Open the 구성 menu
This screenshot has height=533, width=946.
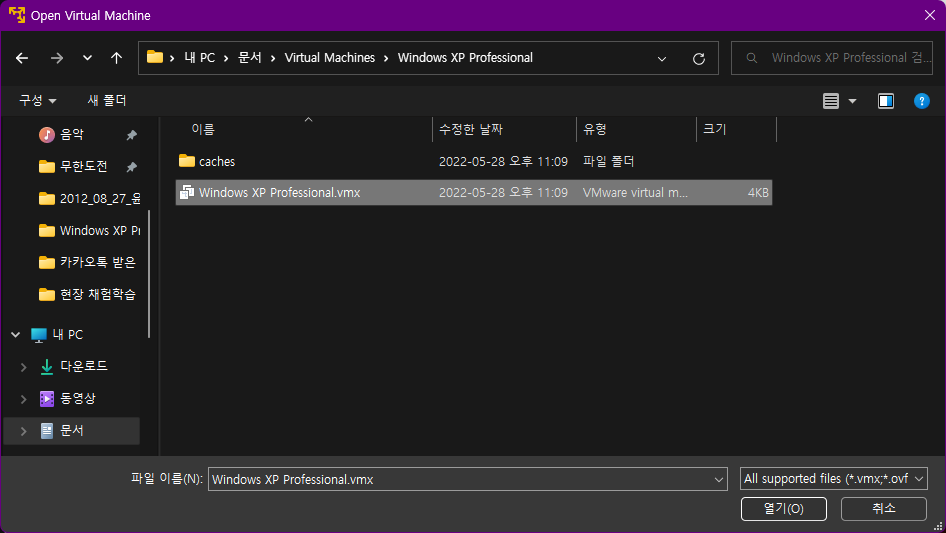[37, 100]
